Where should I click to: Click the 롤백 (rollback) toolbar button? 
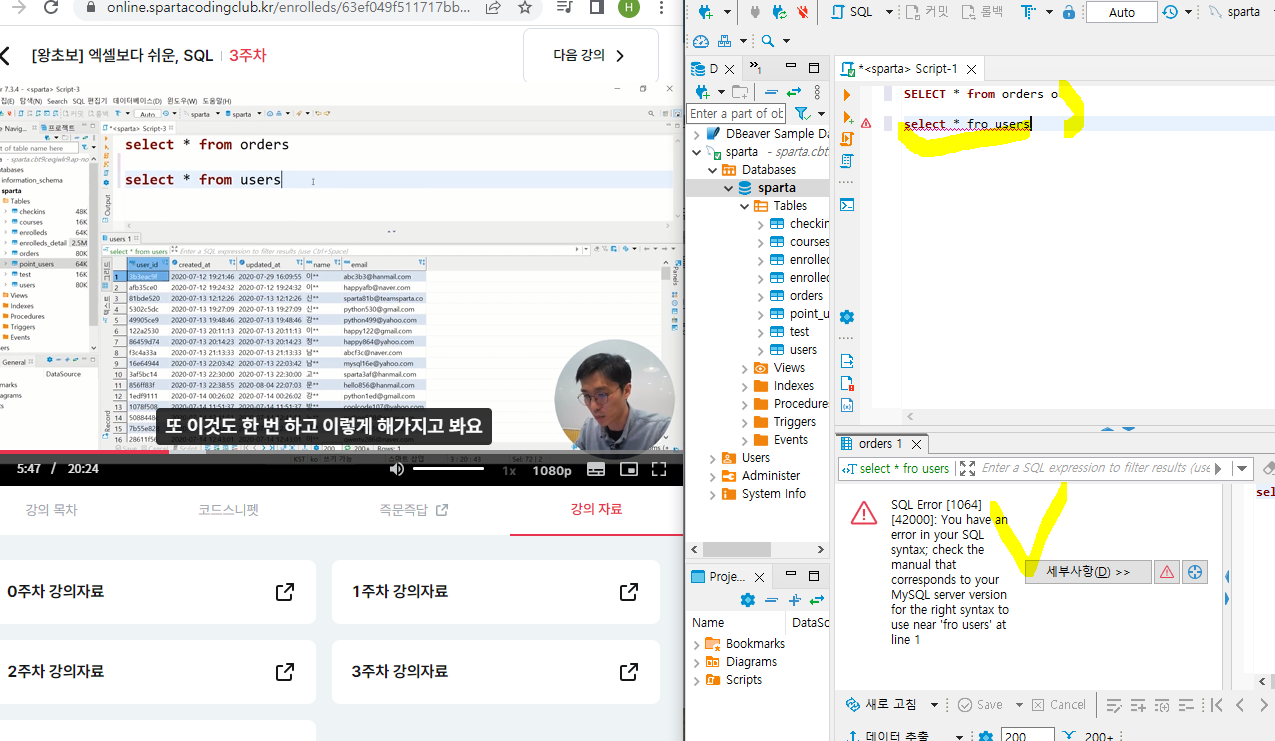point(983,13)
